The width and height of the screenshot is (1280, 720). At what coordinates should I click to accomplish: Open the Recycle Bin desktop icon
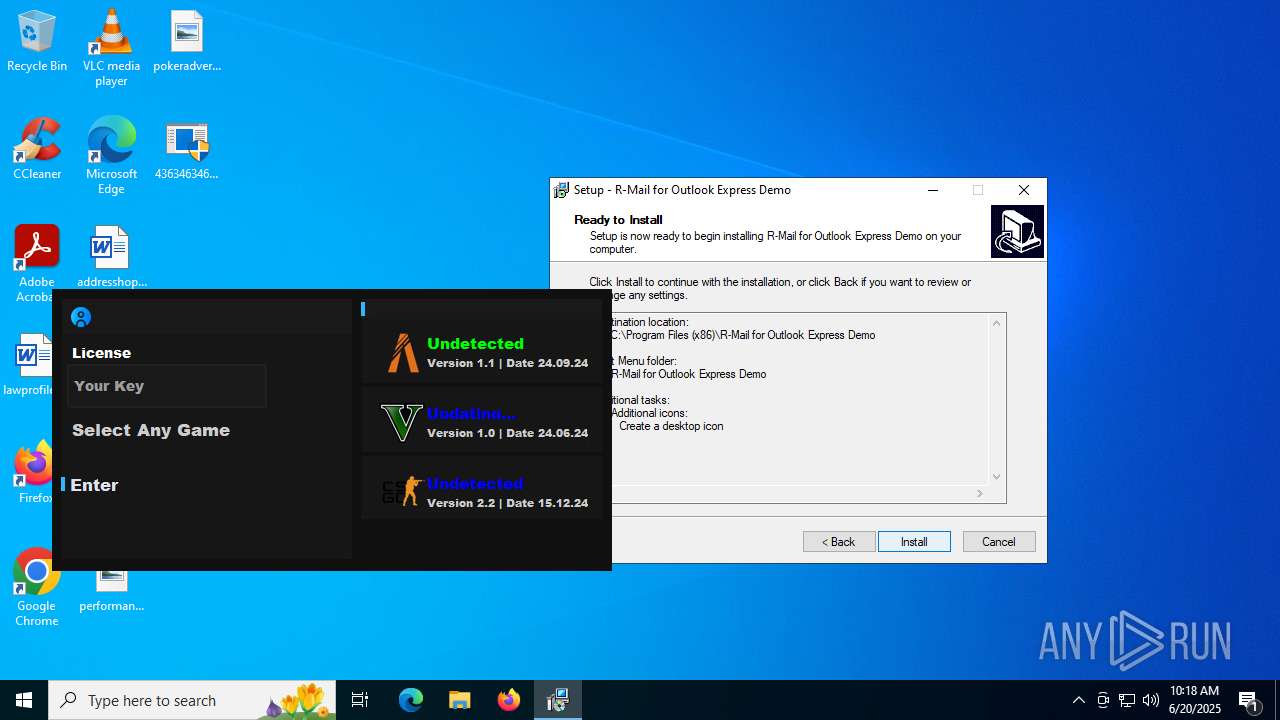click(37, 42)
